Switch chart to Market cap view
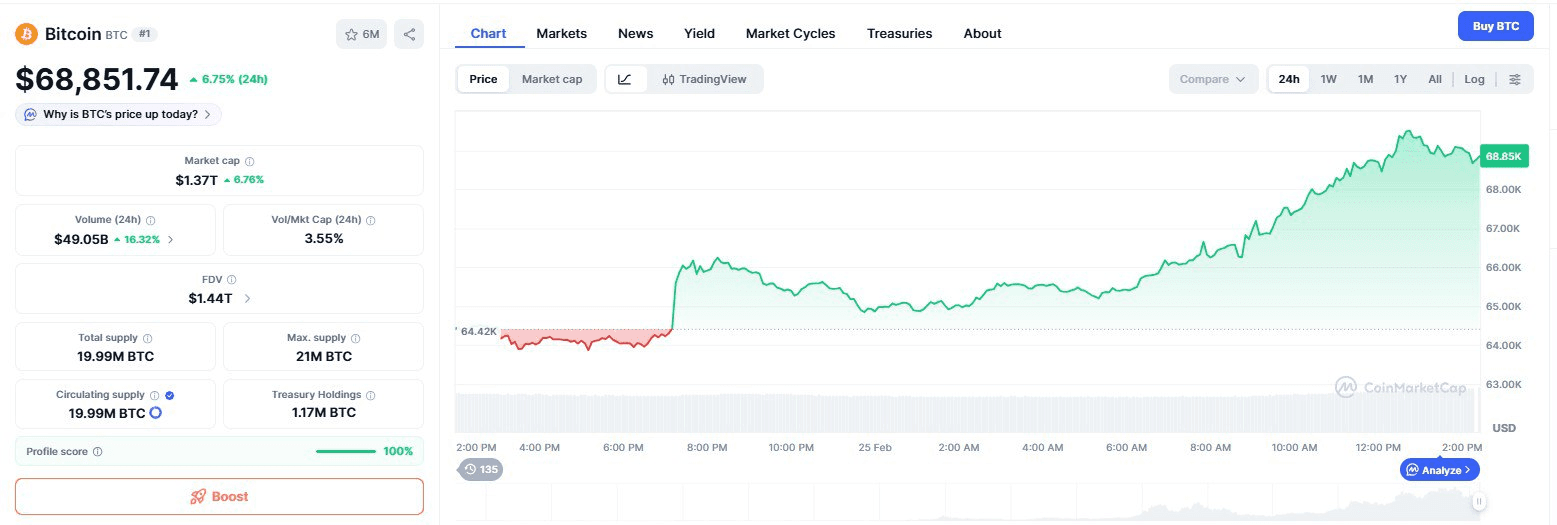 pyautogui.click(x=551, y=79)
